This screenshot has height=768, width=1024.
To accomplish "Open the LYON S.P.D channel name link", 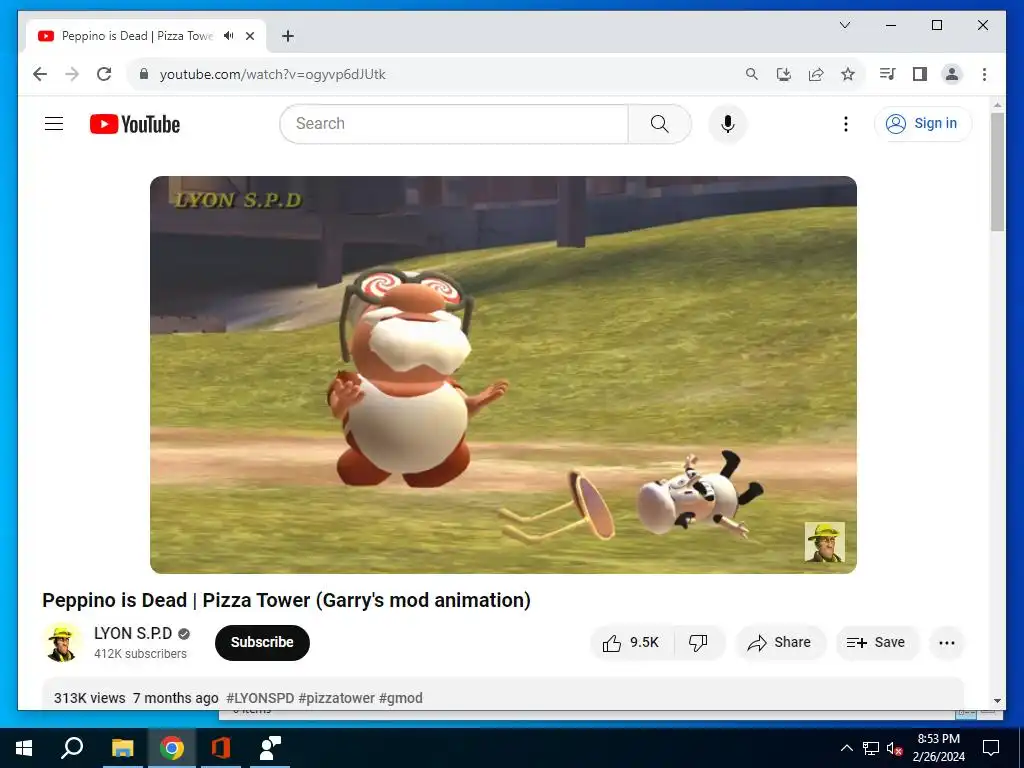I will [x=133, y=633].
